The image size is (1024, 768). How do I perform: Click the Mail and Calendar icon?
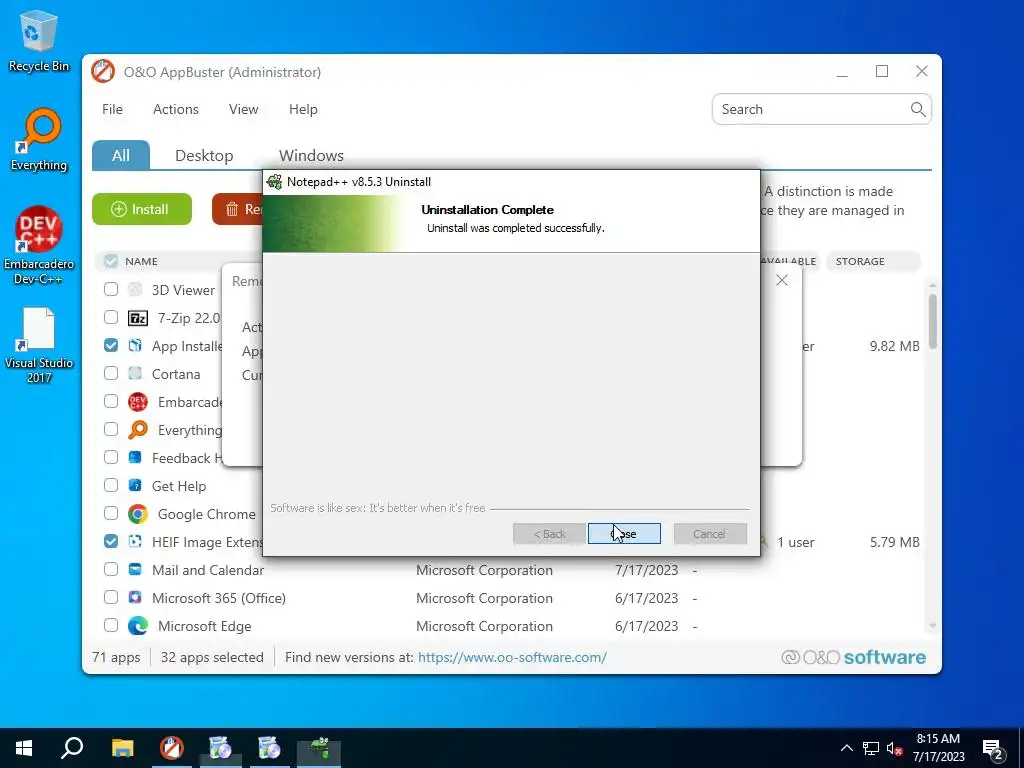pos(135,569)
